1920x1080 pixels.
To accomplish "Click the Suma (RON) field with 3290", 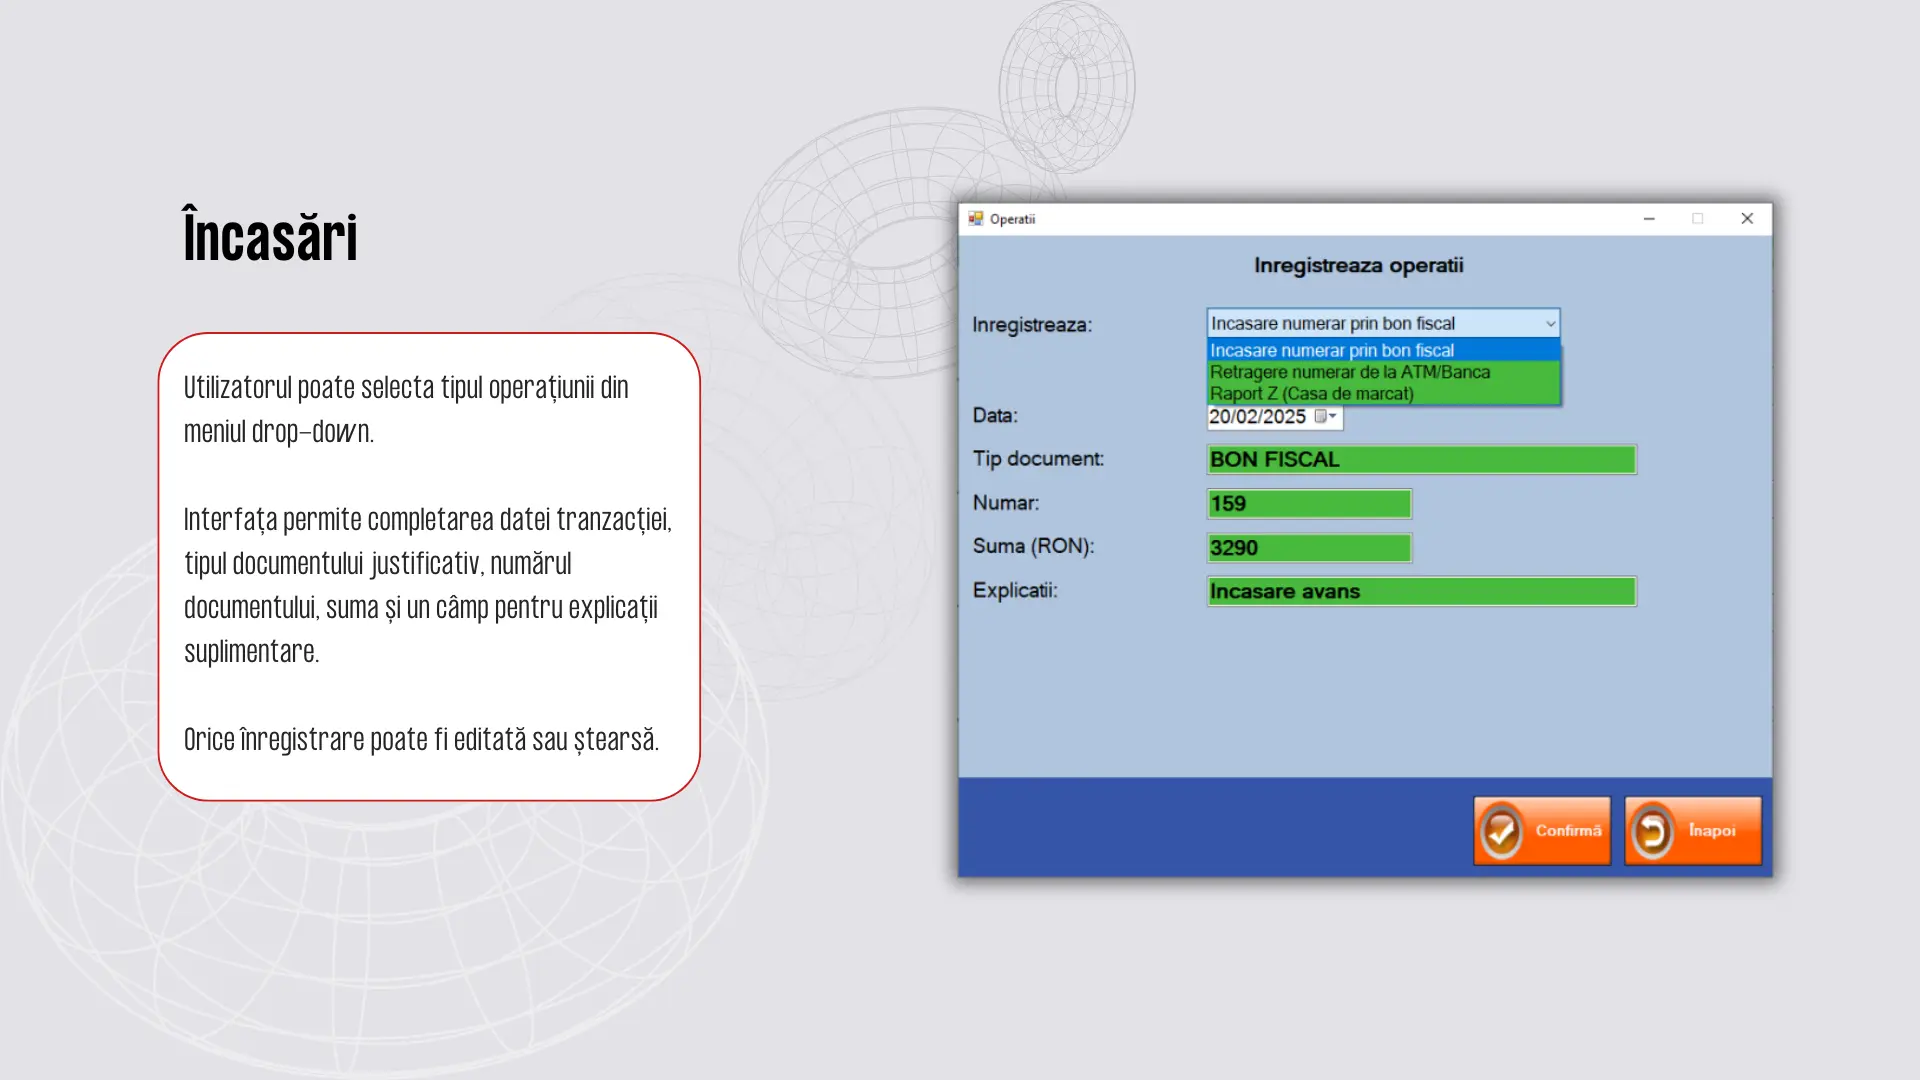I will [1309, 548].
